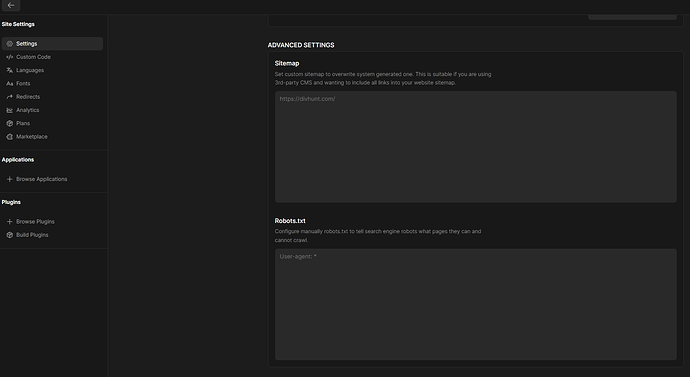Click the Fonts Aa icon
The height and width of the screenshot is (377, 690).
point(10,84)
